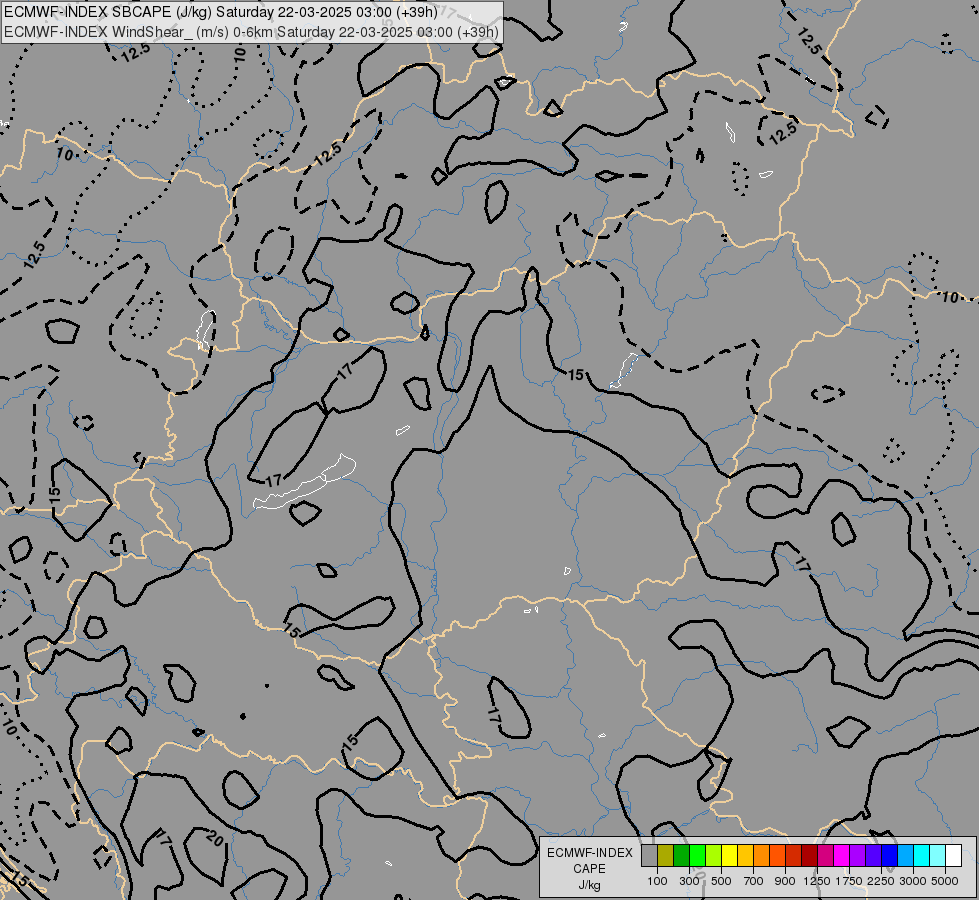Click the word CAPE in the legend
This screenshot has height=900, width=979.
tap(589, 869)
